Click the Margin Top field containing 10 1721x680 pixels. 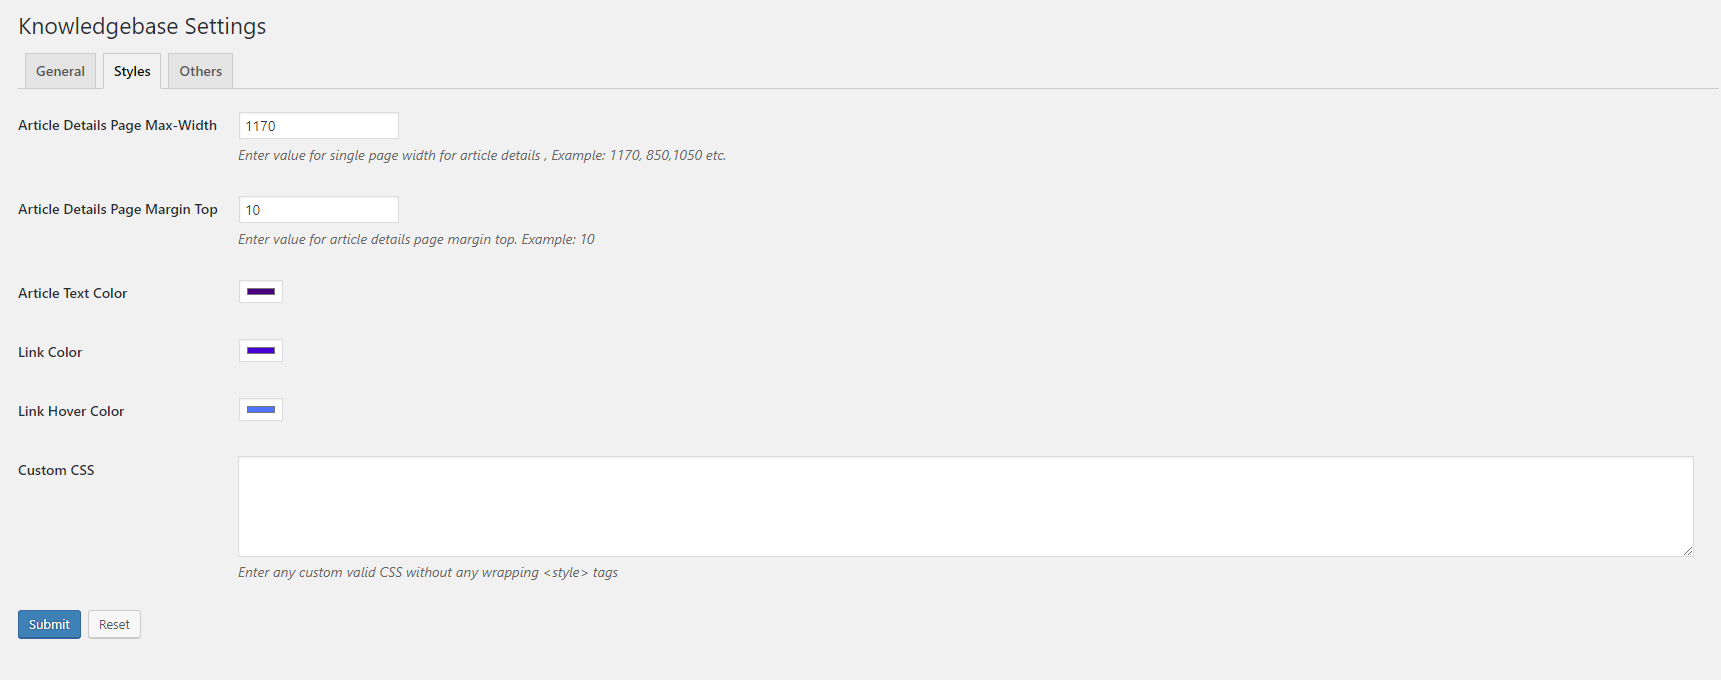click(x=319, y=210)
